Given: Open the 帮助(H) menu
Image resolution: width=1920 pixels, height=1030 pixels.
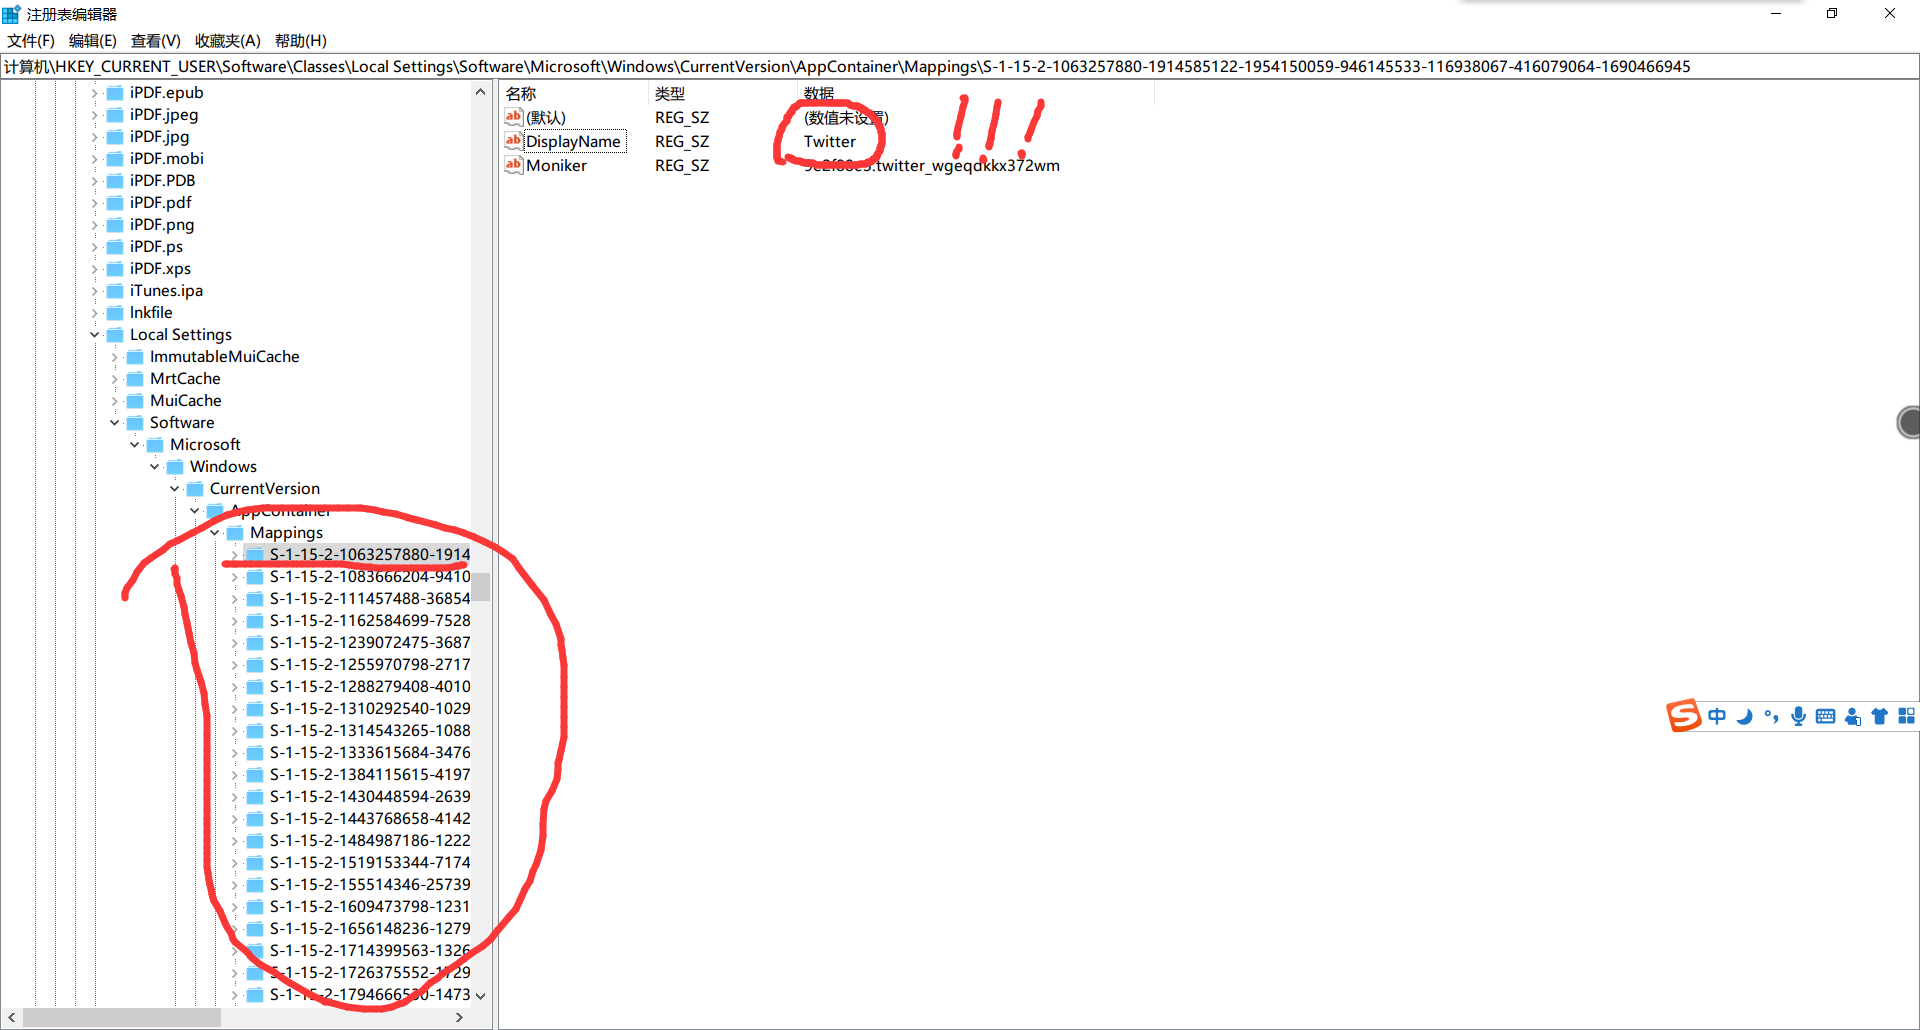Looking at the screenshot, I should [x=301, y=41].
